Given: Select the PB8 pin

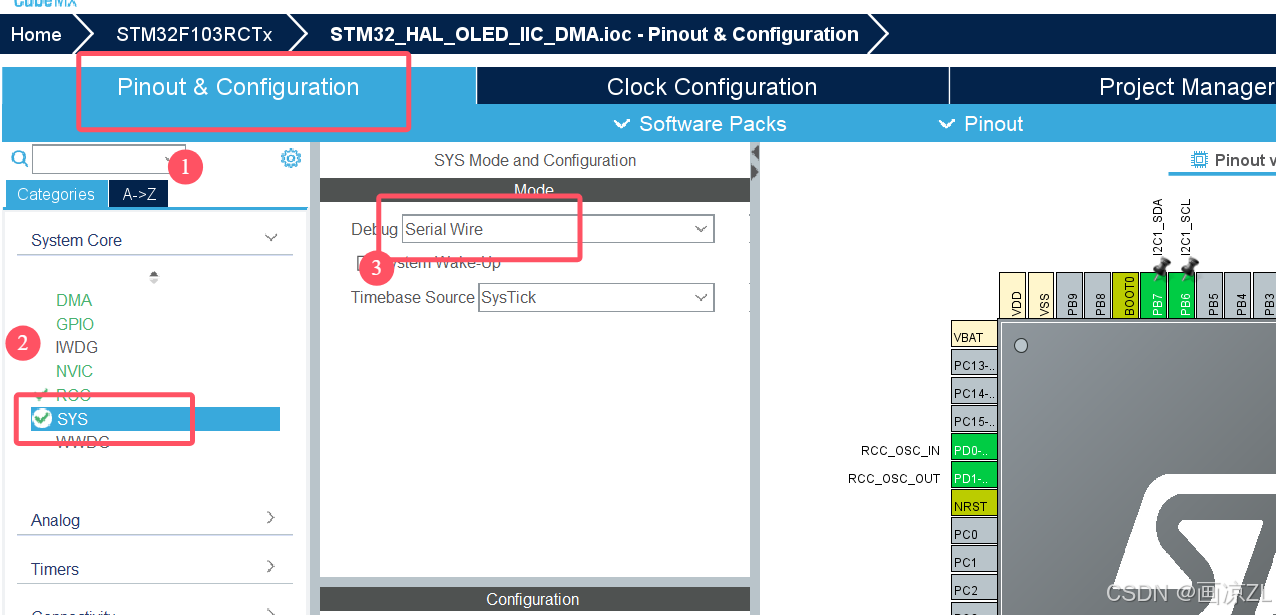Looking at the screenshot, I should pyautogui.click(x=1100, y=297).
